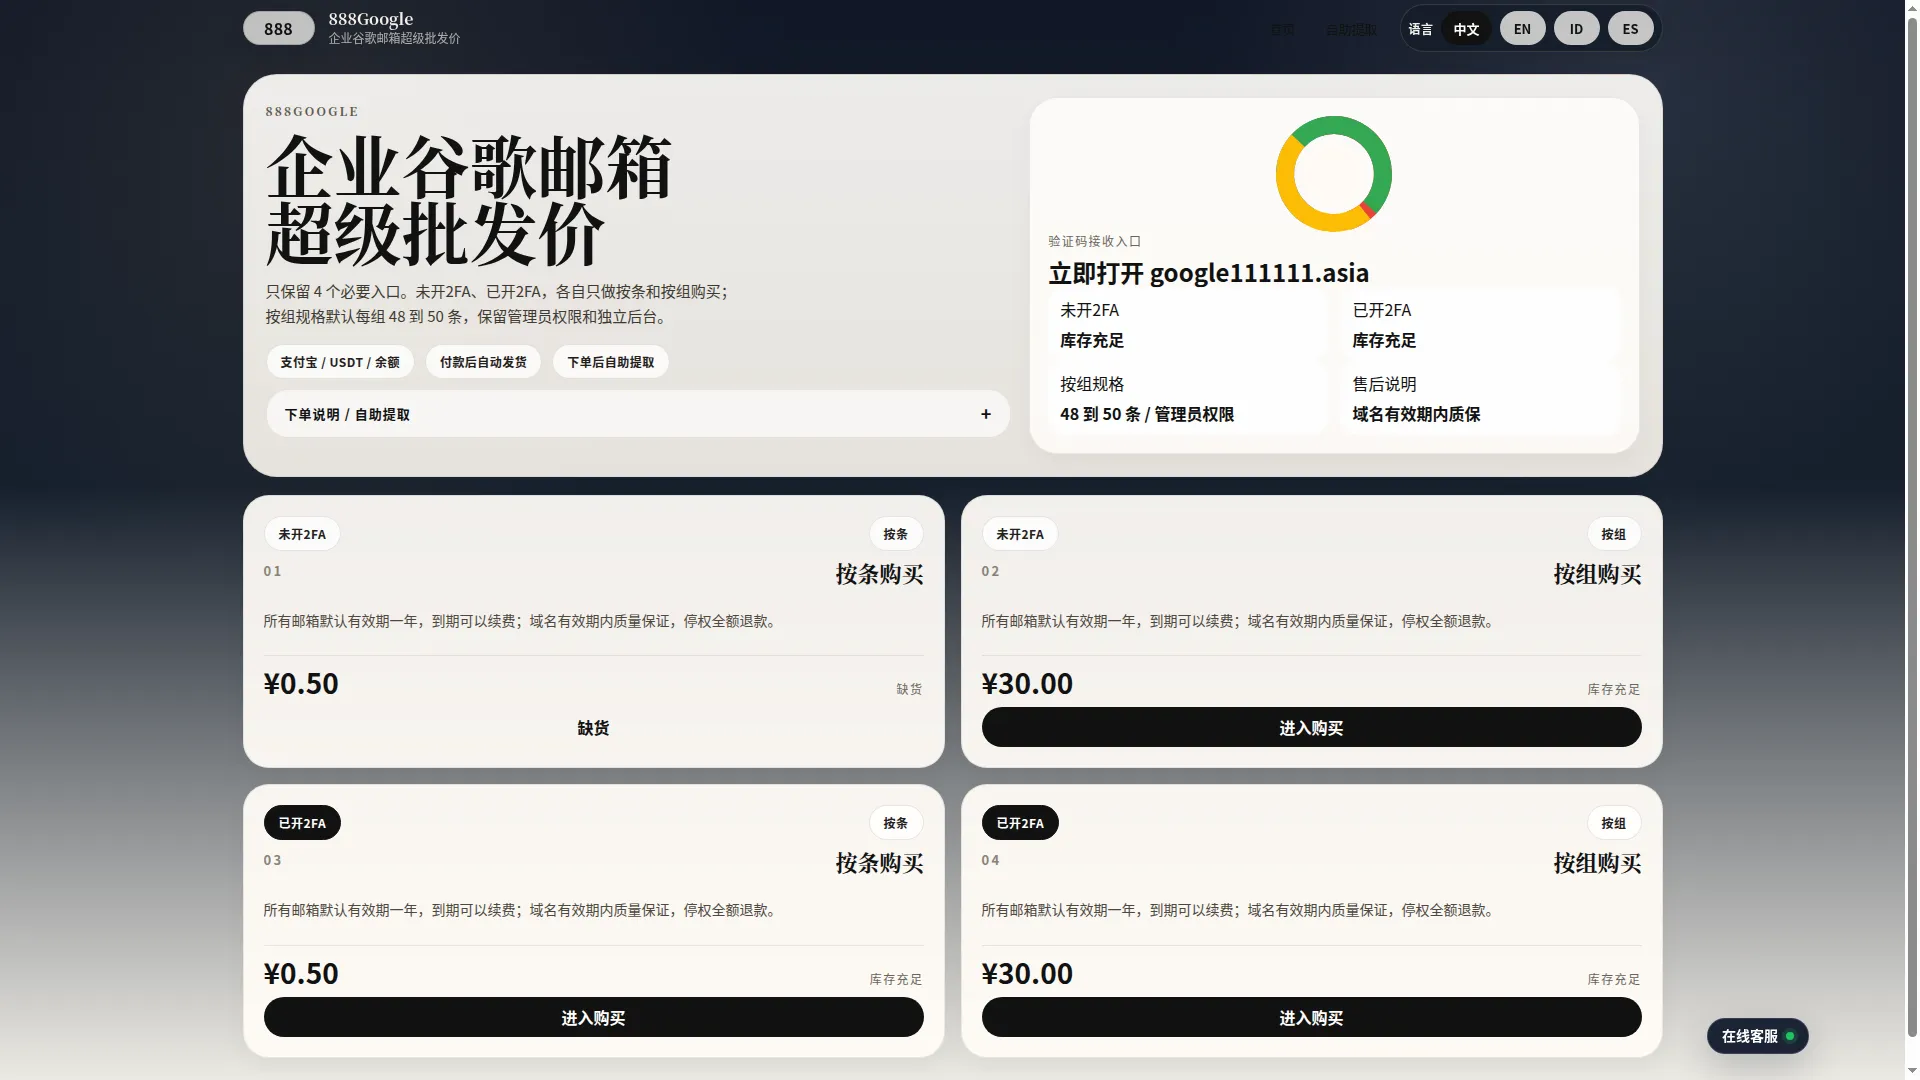The height and width of the screenshot is (1080, 1920).
Task: Go to the 首页 nav item
Action: coord(1282,30)
